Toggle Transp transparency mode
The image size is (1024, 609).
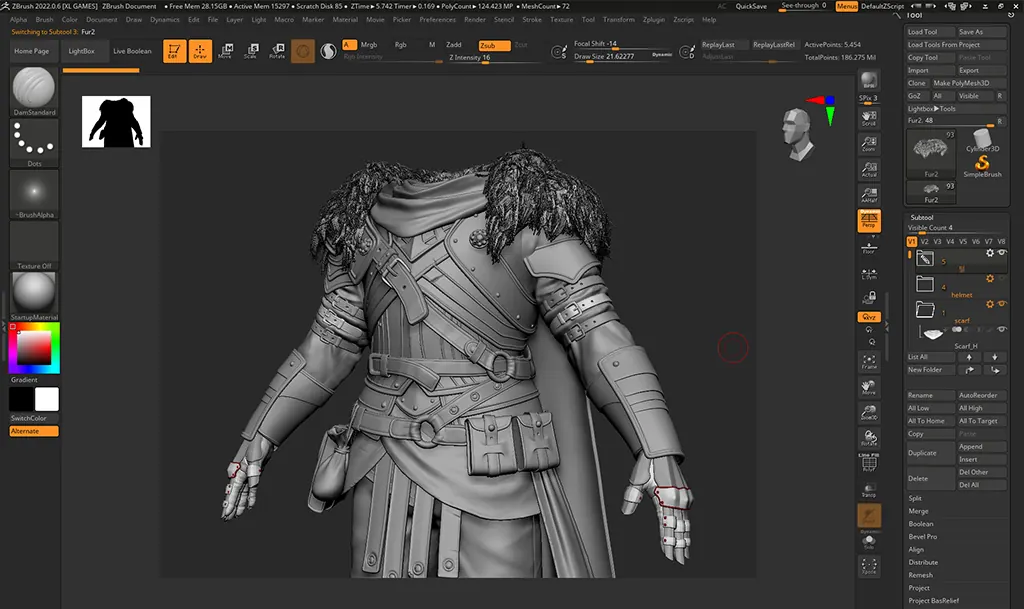869,490
